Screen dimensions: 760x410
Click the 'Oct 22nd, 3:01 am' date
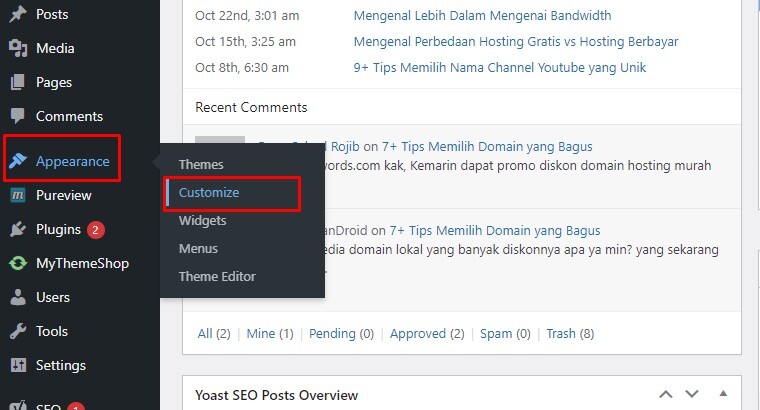click(247, 16)
